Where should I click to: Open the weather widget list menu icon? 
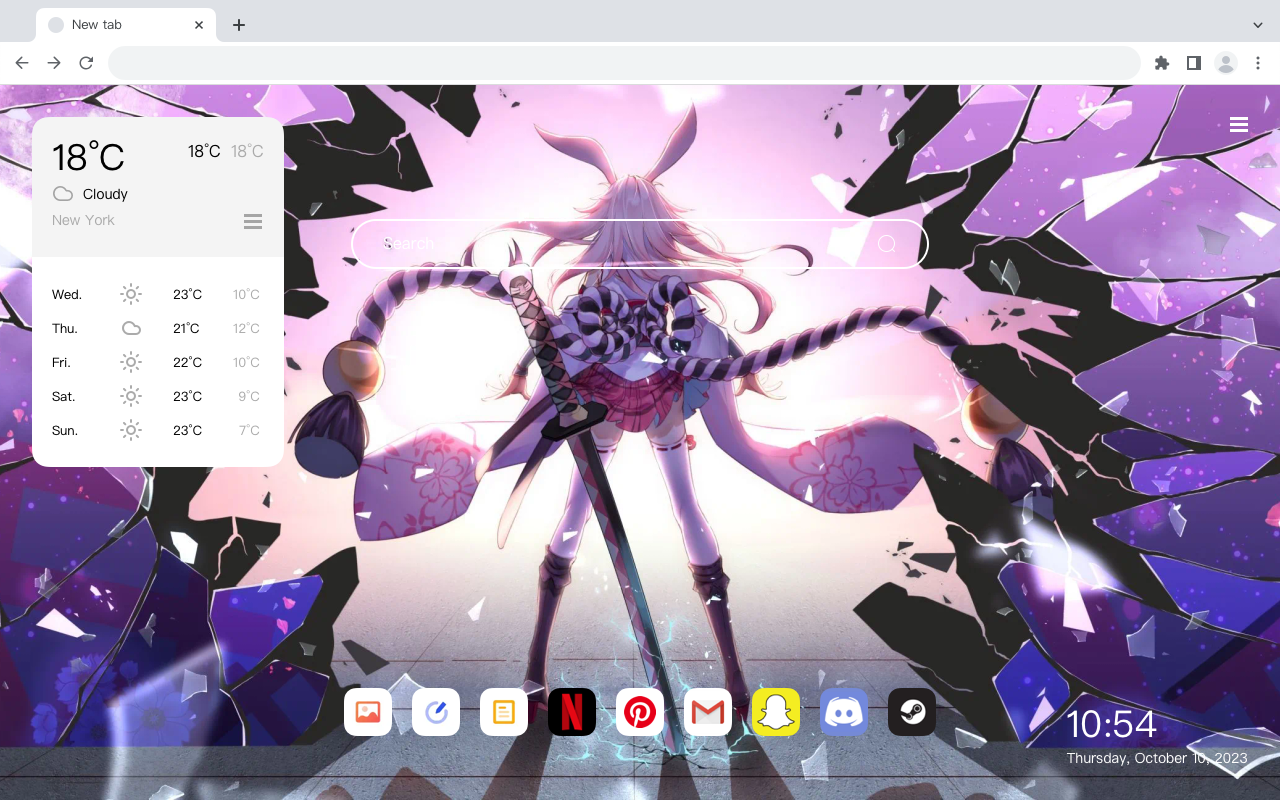pyautogui.click(x=253, y=221)
